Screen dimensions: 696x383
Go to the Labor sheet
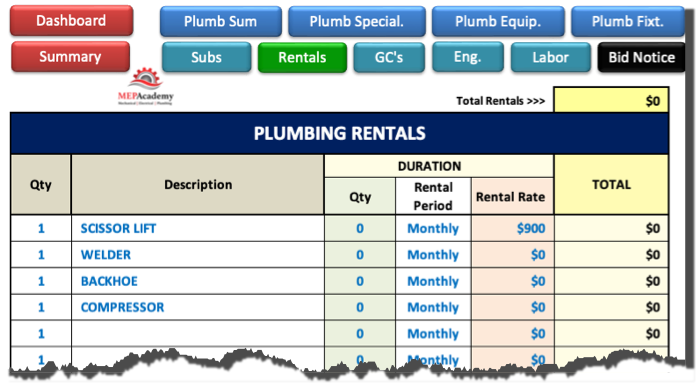tap(551, 57)
